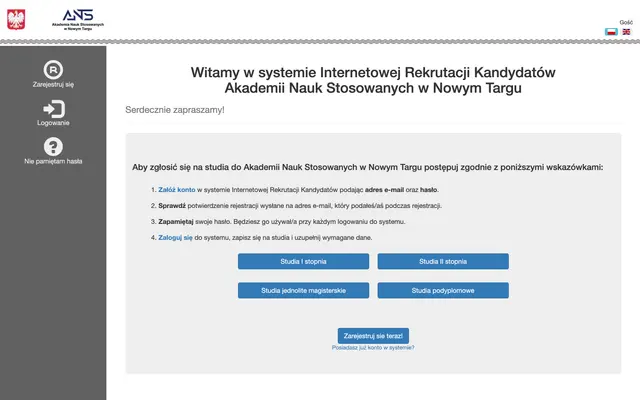Image resolution: width=640 pixels, height=400 pixels.
Task: Follow the Zaloguj się link in step 4
Action: [x=175, y=238]
